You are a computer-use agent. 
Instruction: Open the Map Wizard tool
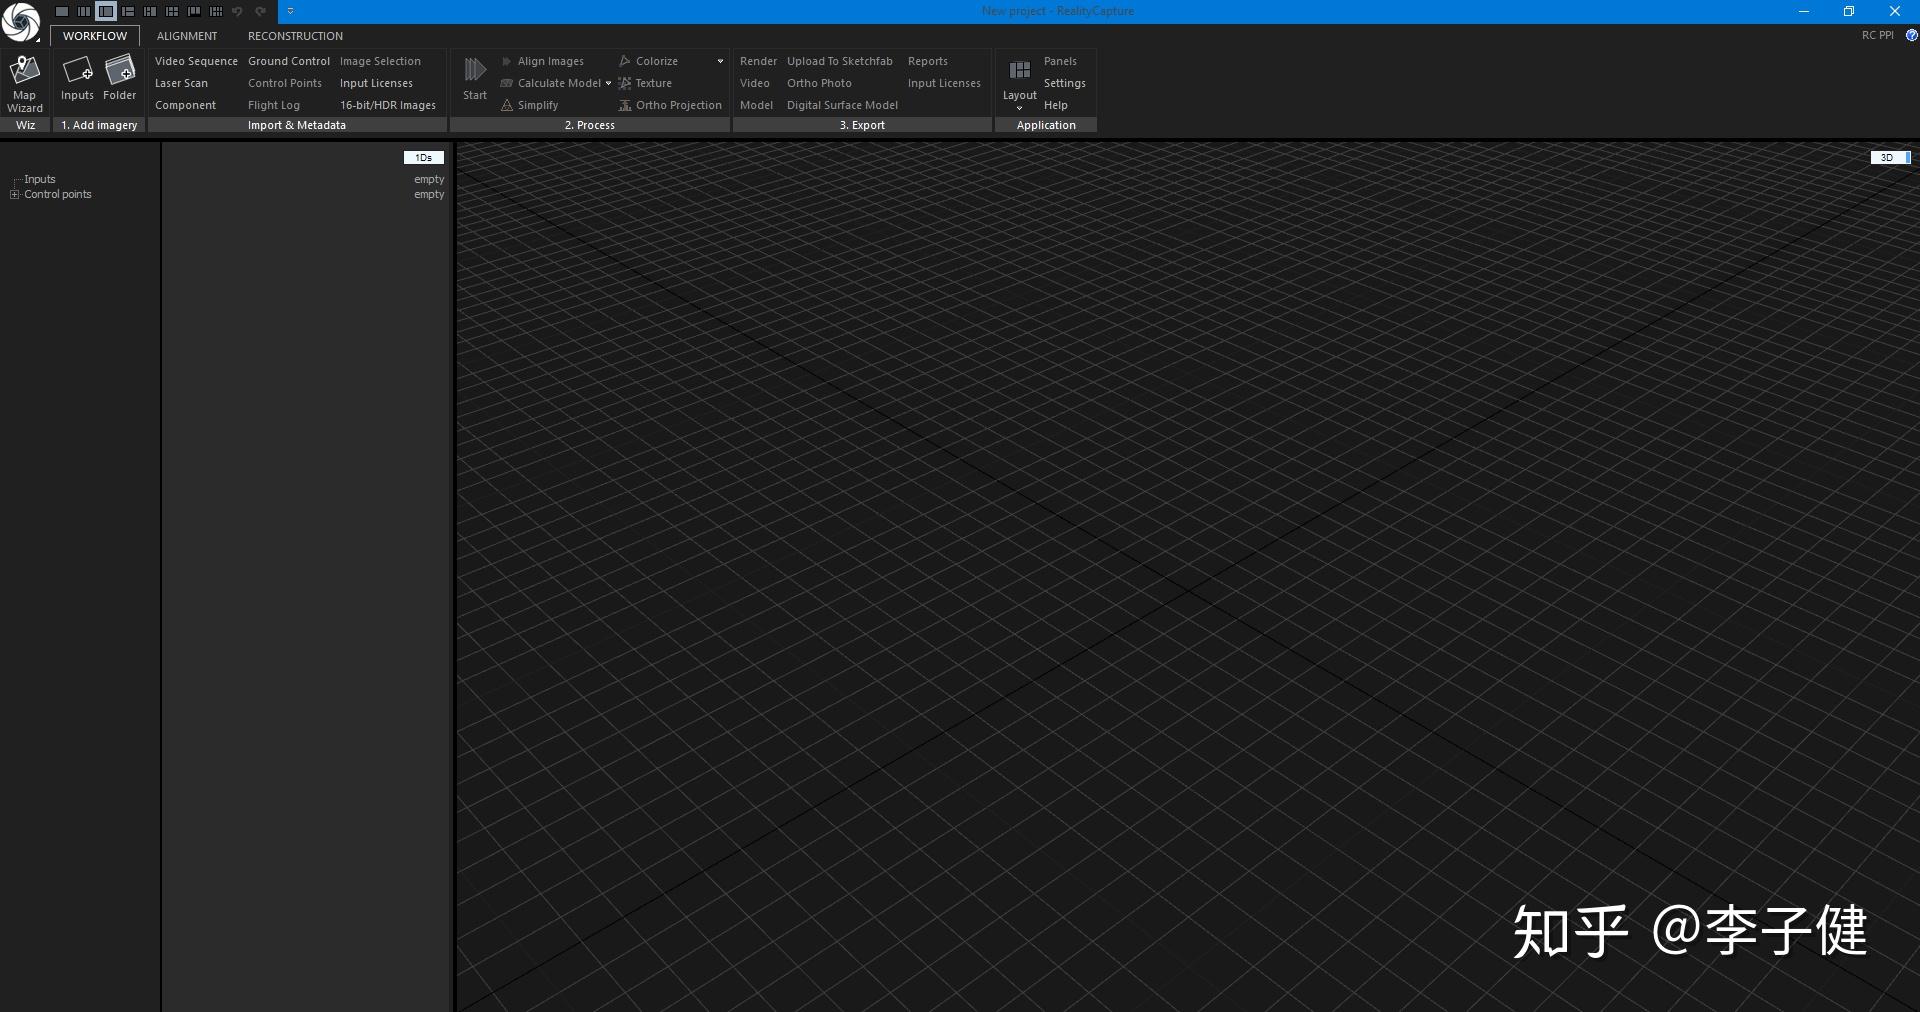point(24,84)
